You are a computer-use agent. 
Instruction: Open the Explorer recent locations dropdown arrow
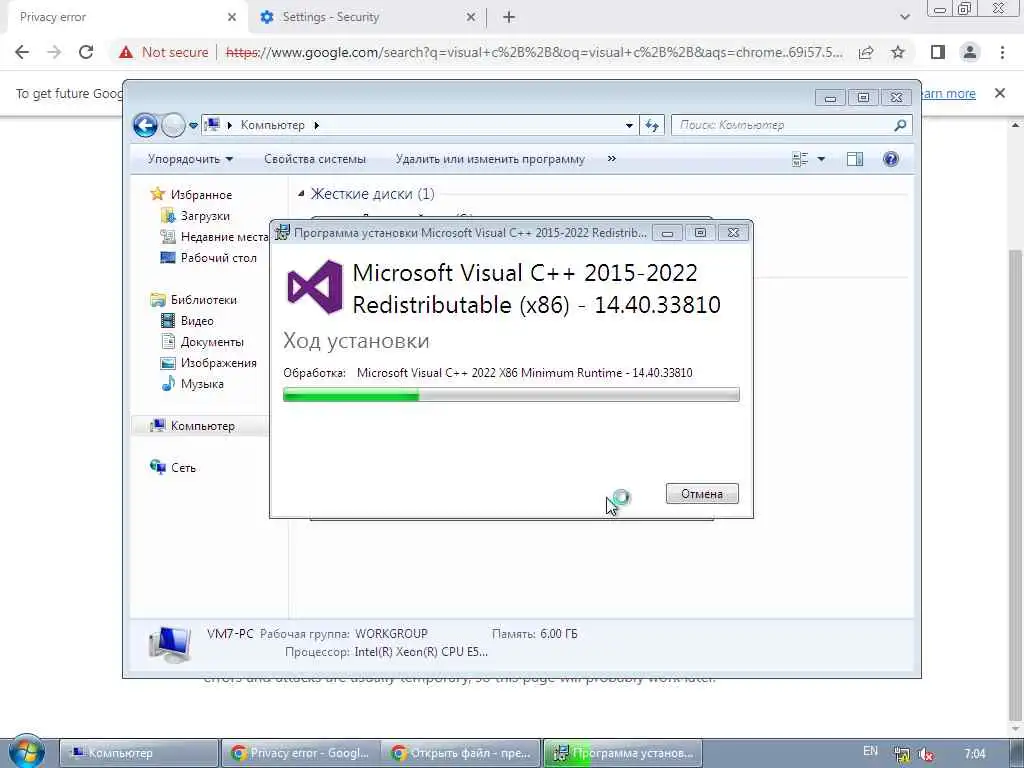pyautogui.click(x=193, y=125)
